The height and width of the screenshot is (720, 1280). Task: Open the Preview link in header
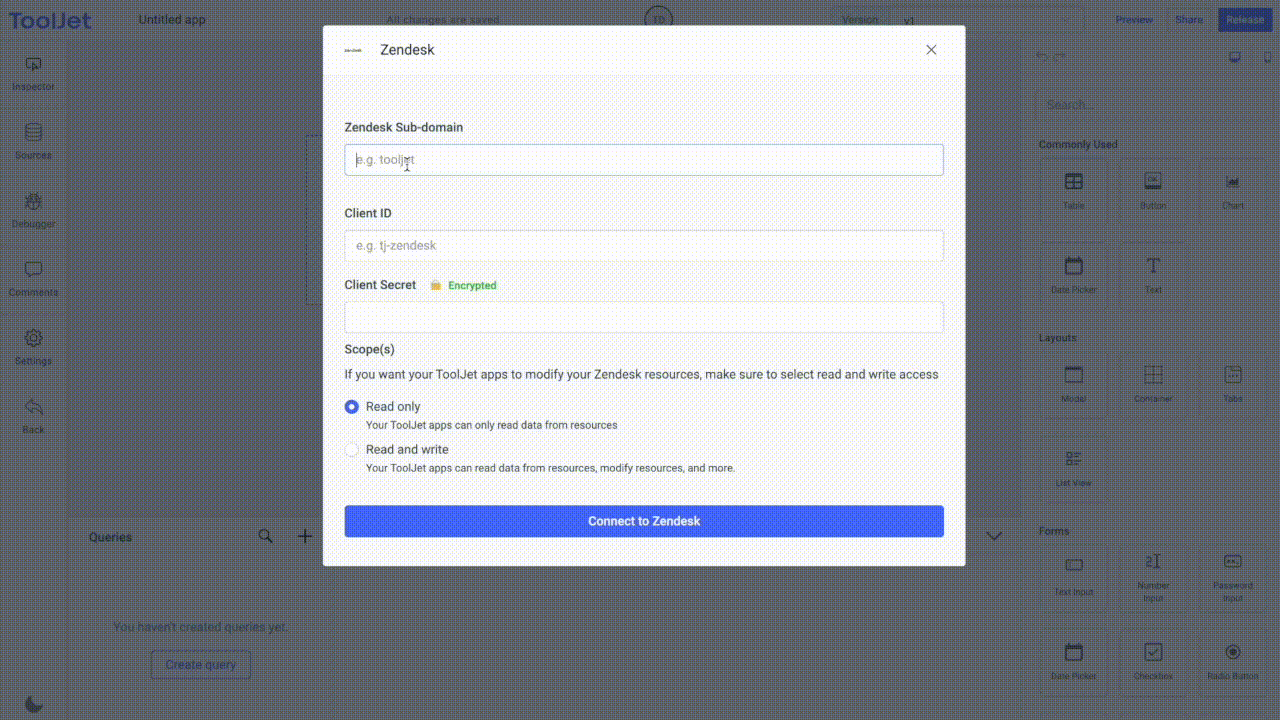(x=1134, y=20)
